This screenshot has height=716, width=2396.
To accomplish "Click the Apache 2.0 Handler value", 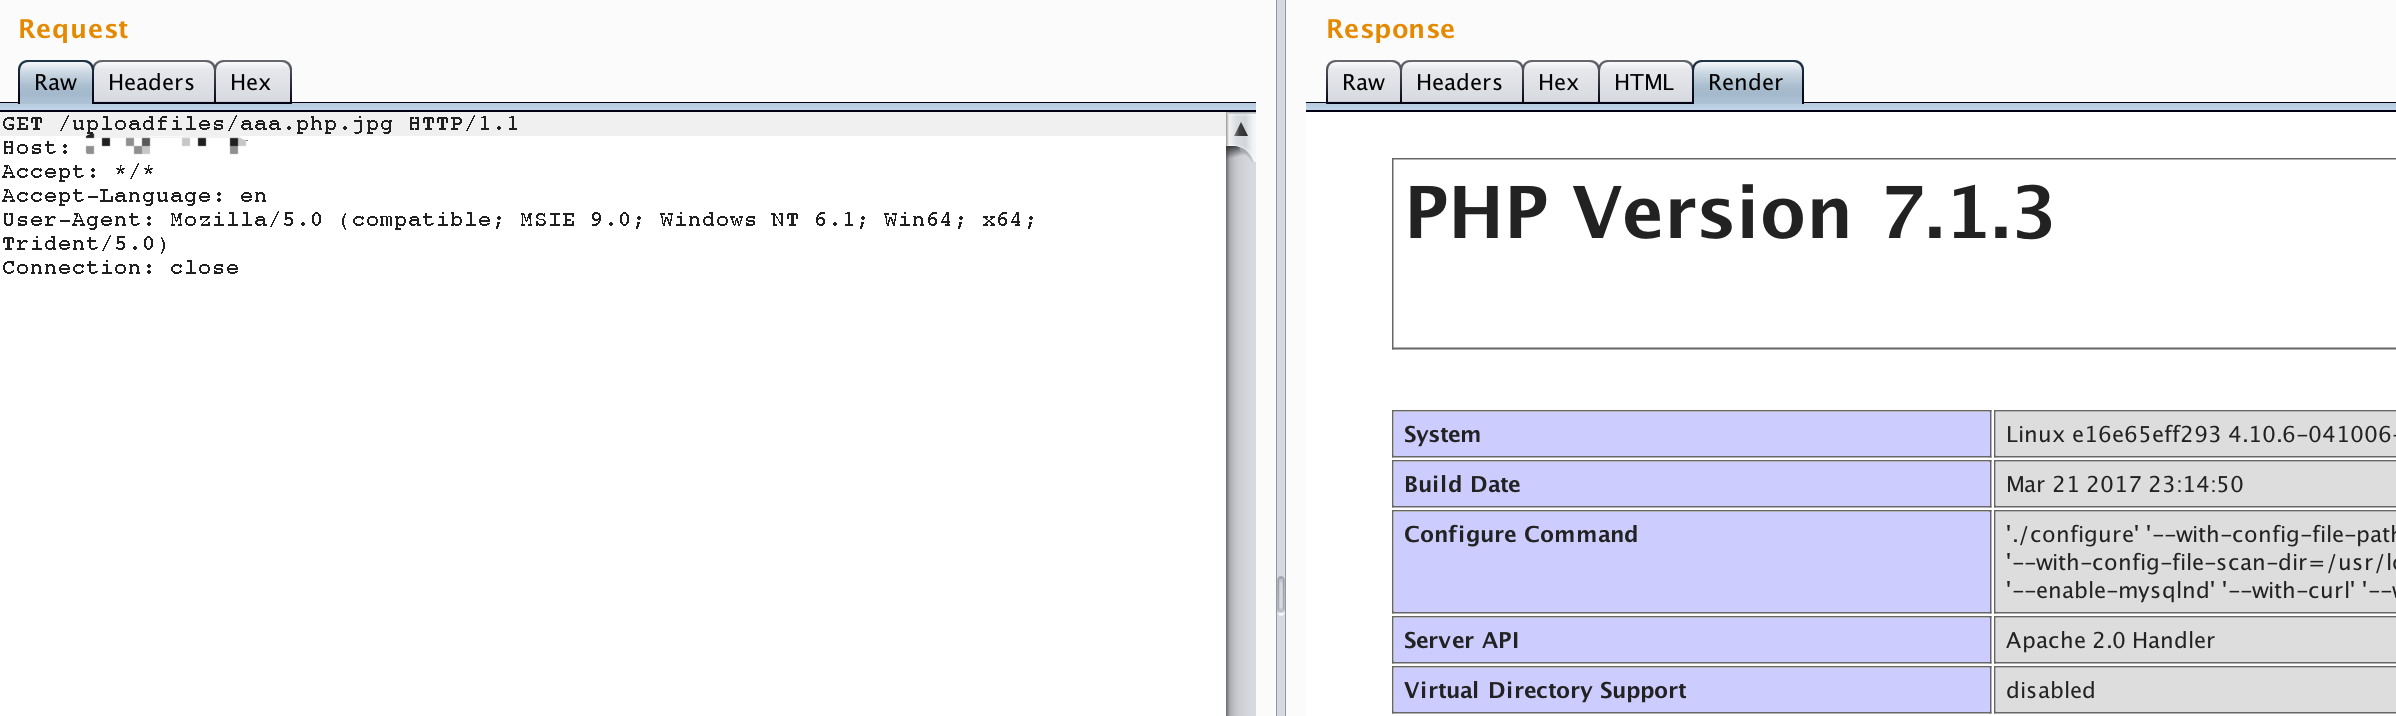I will [x=2110, y=640].
